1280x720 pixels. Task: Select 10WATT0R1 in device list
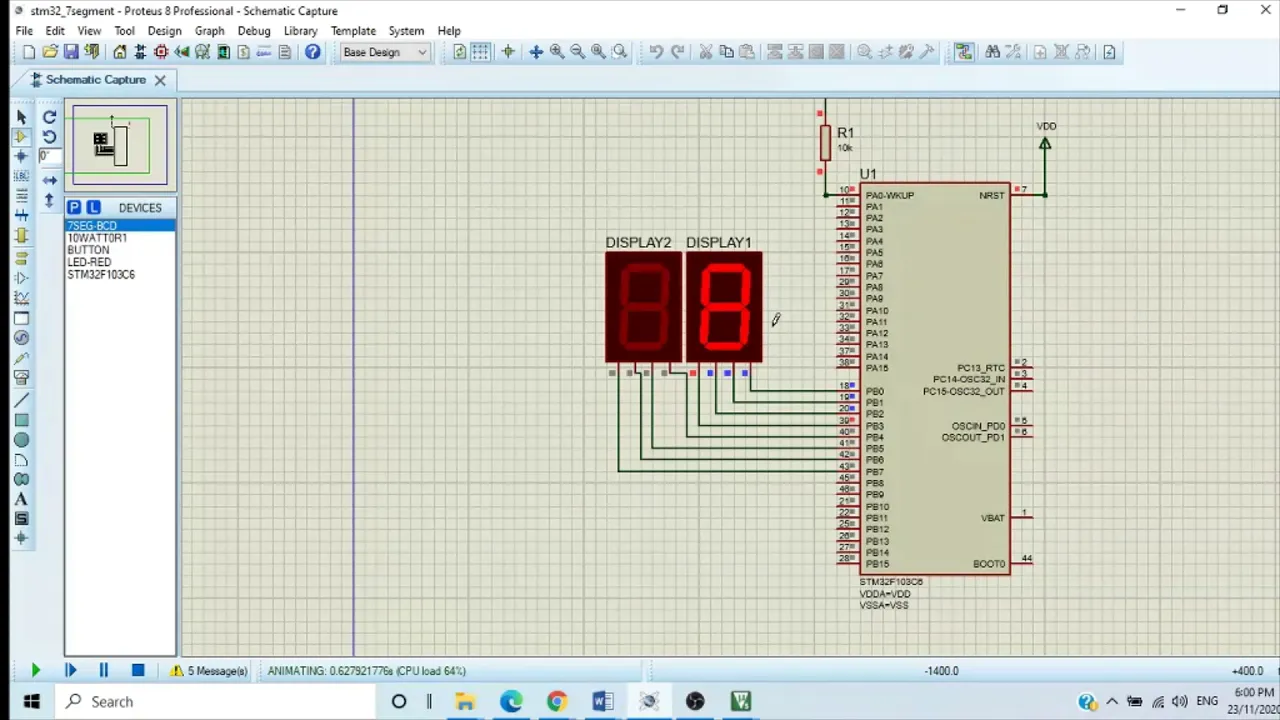(120, 238)
